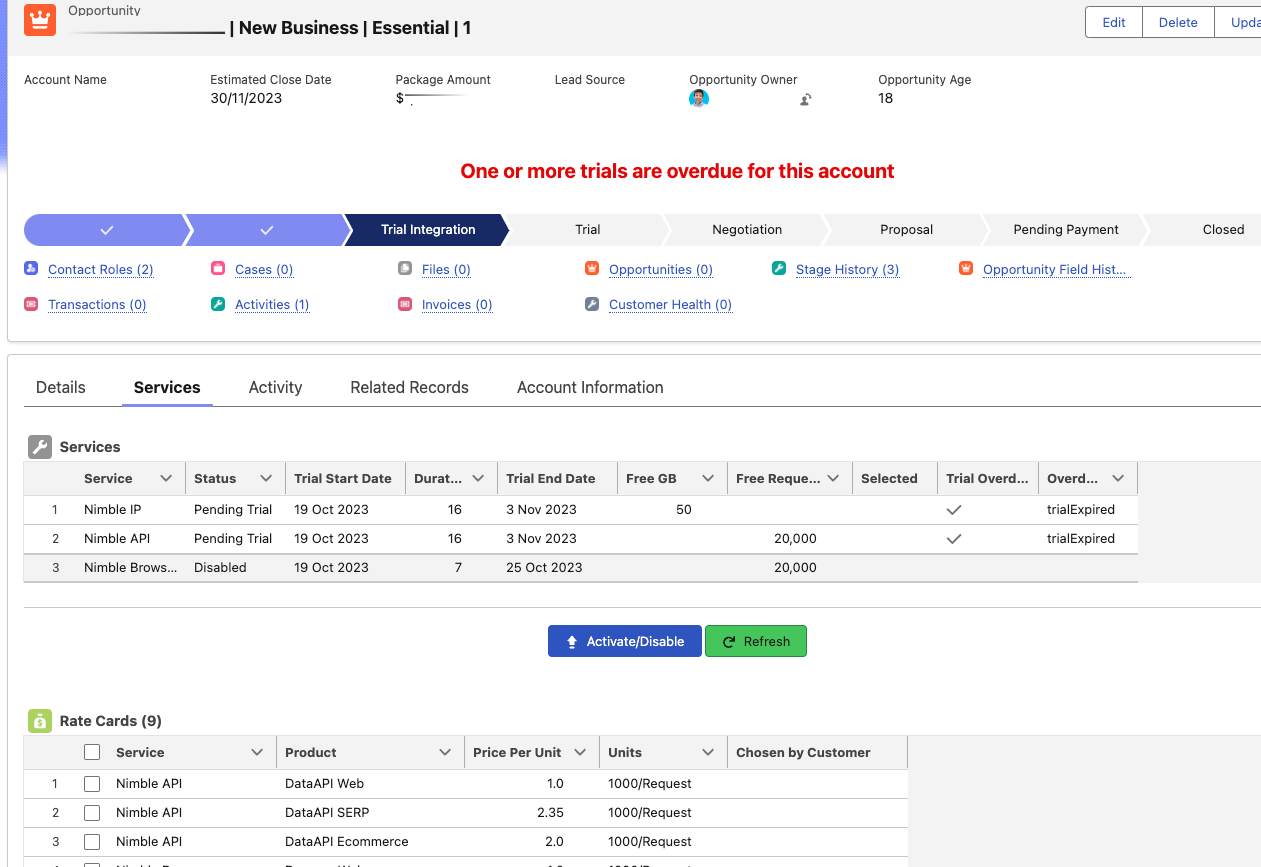This screenshot has width=1261, height=867.
Task: Click the teal Stage History icon
Action: click(779, 269)
